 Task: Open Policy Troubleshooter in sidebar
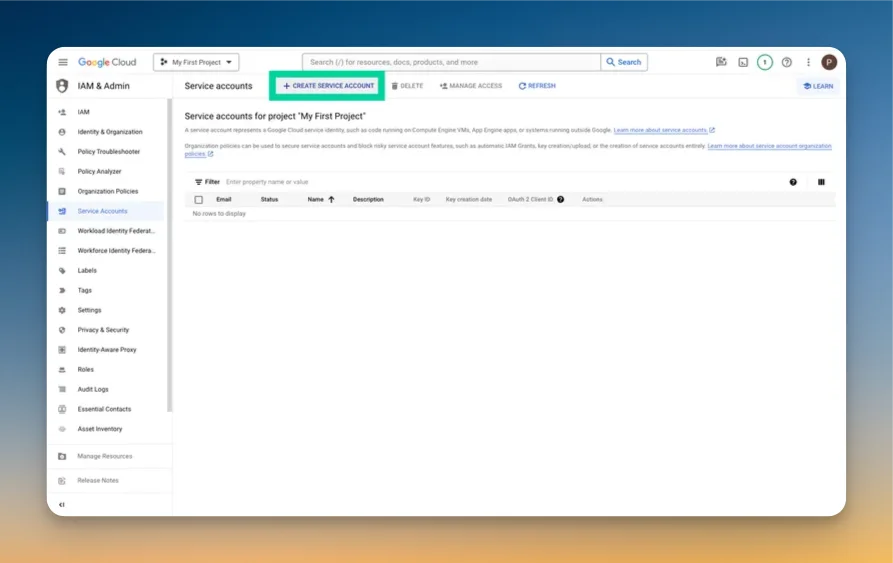(x=105, y=152)
